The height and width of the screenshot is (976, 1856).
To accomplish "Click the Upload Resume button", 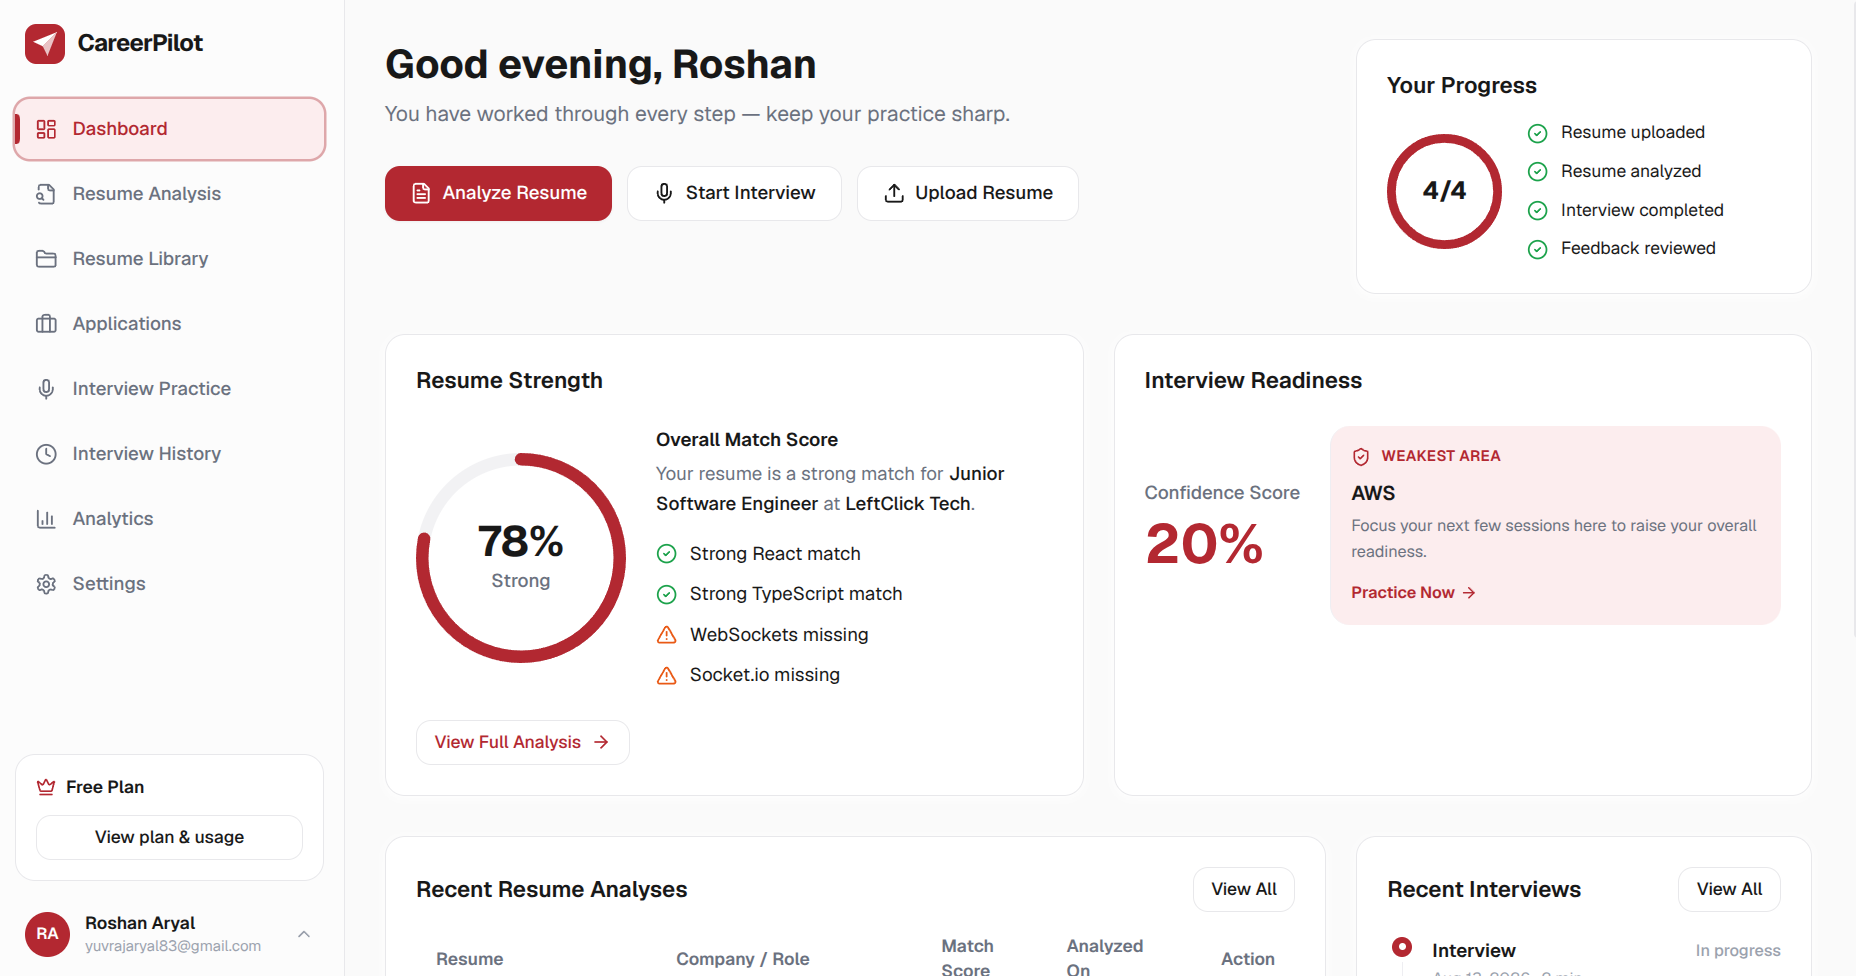I will (967, 193).
